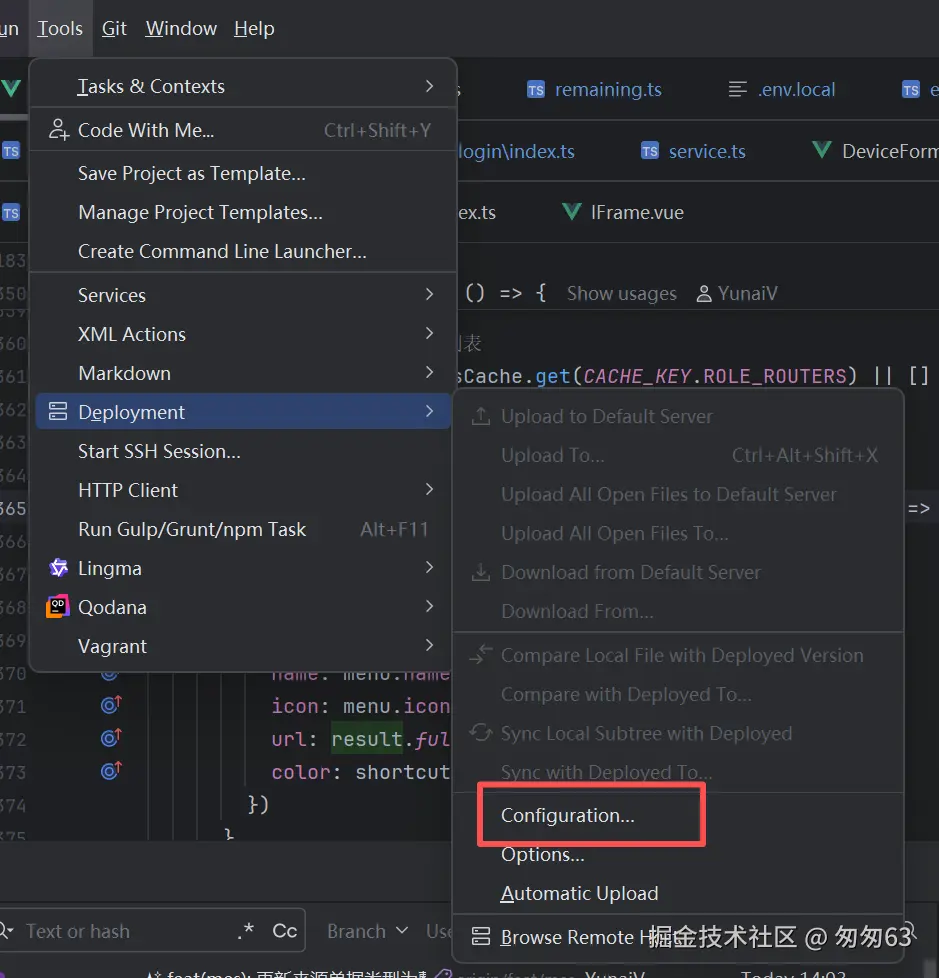
Task: Open Deployment Configuration...
Action: (x=678, y=816)
